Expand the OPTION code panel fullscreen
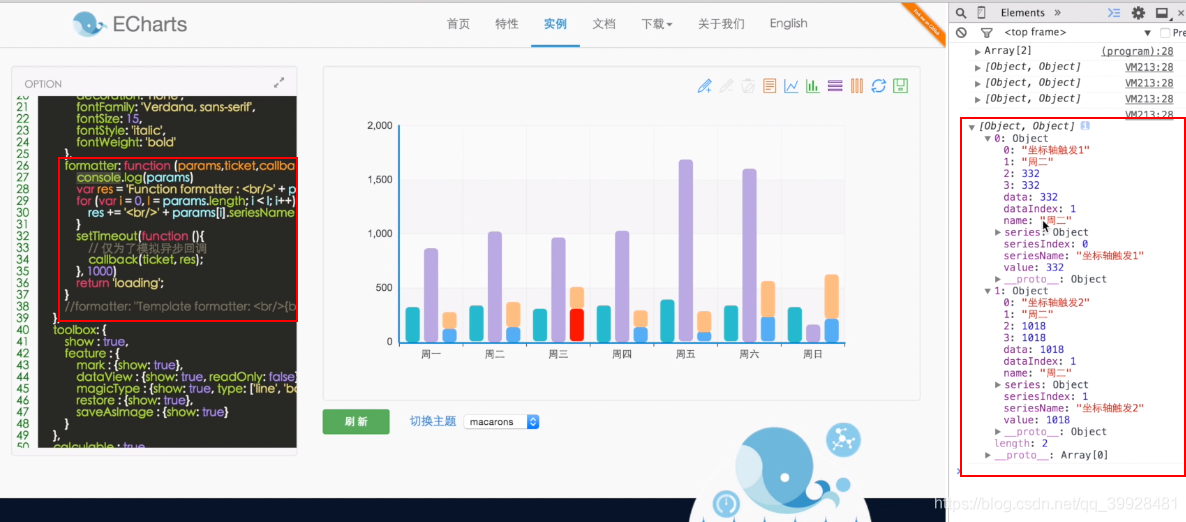This screenshot has height=522, width=1186. (278, 82)
